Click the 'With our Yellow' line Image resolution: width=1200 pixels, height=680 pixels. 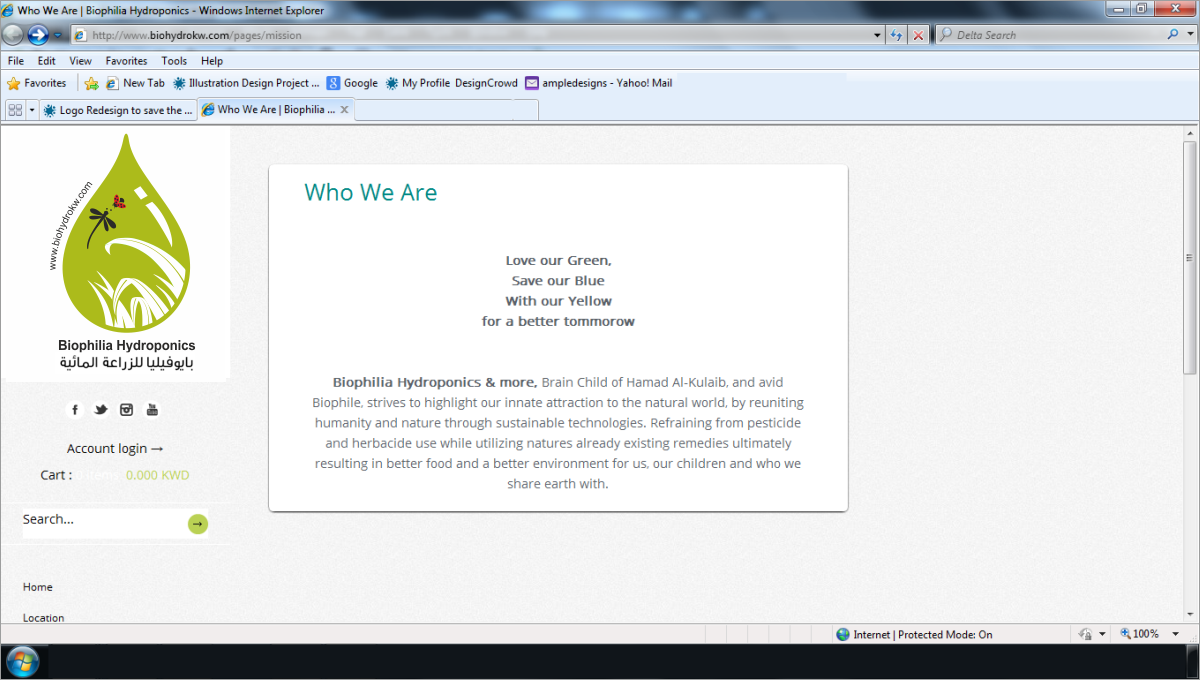(558, 301)
